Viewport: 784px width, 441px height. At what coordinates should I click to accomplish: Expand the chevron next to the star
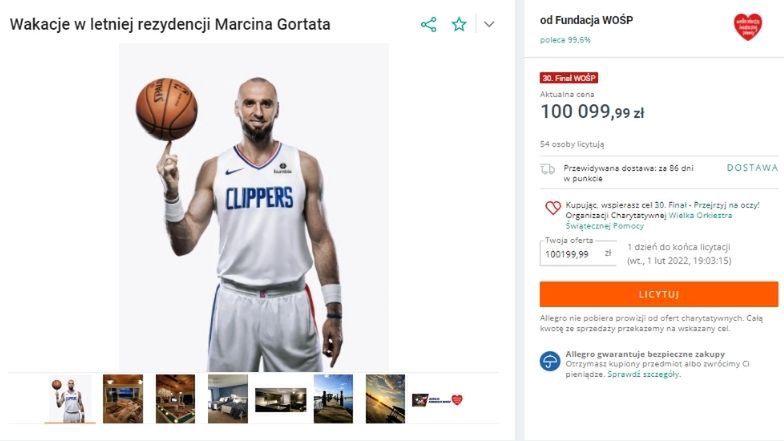[x=488, y=24]
